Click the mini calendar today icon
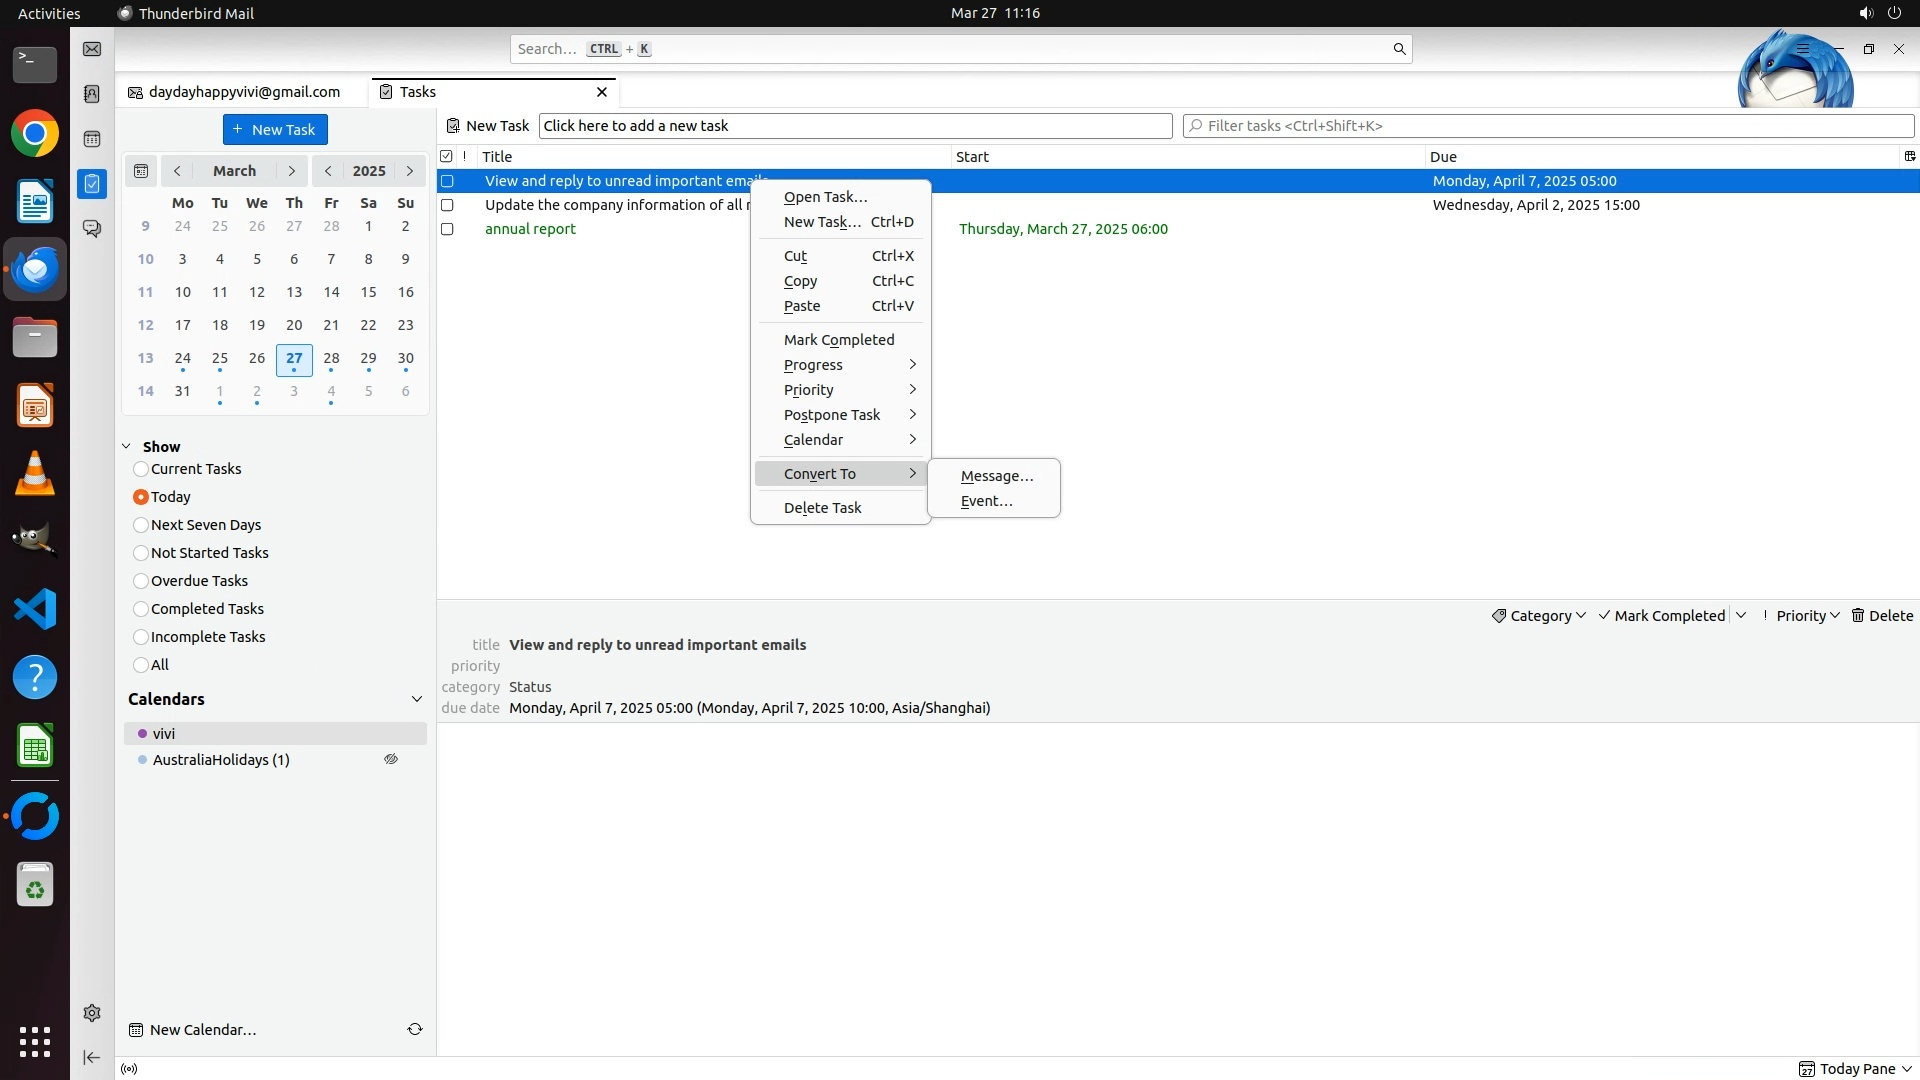 [141, 171]
